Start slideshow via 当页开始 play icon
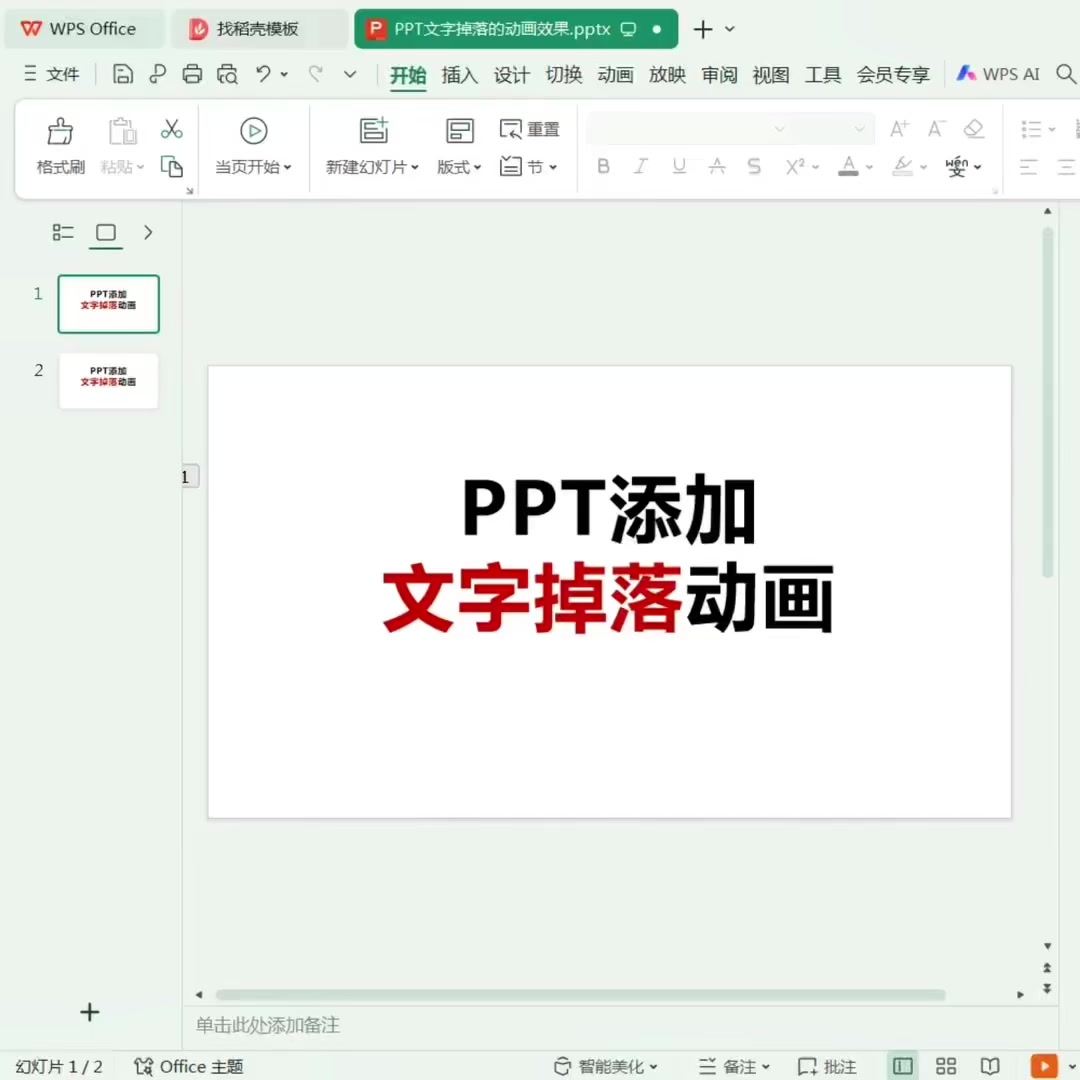This screenshot has height=1080, width=1080. click(253, 131)
